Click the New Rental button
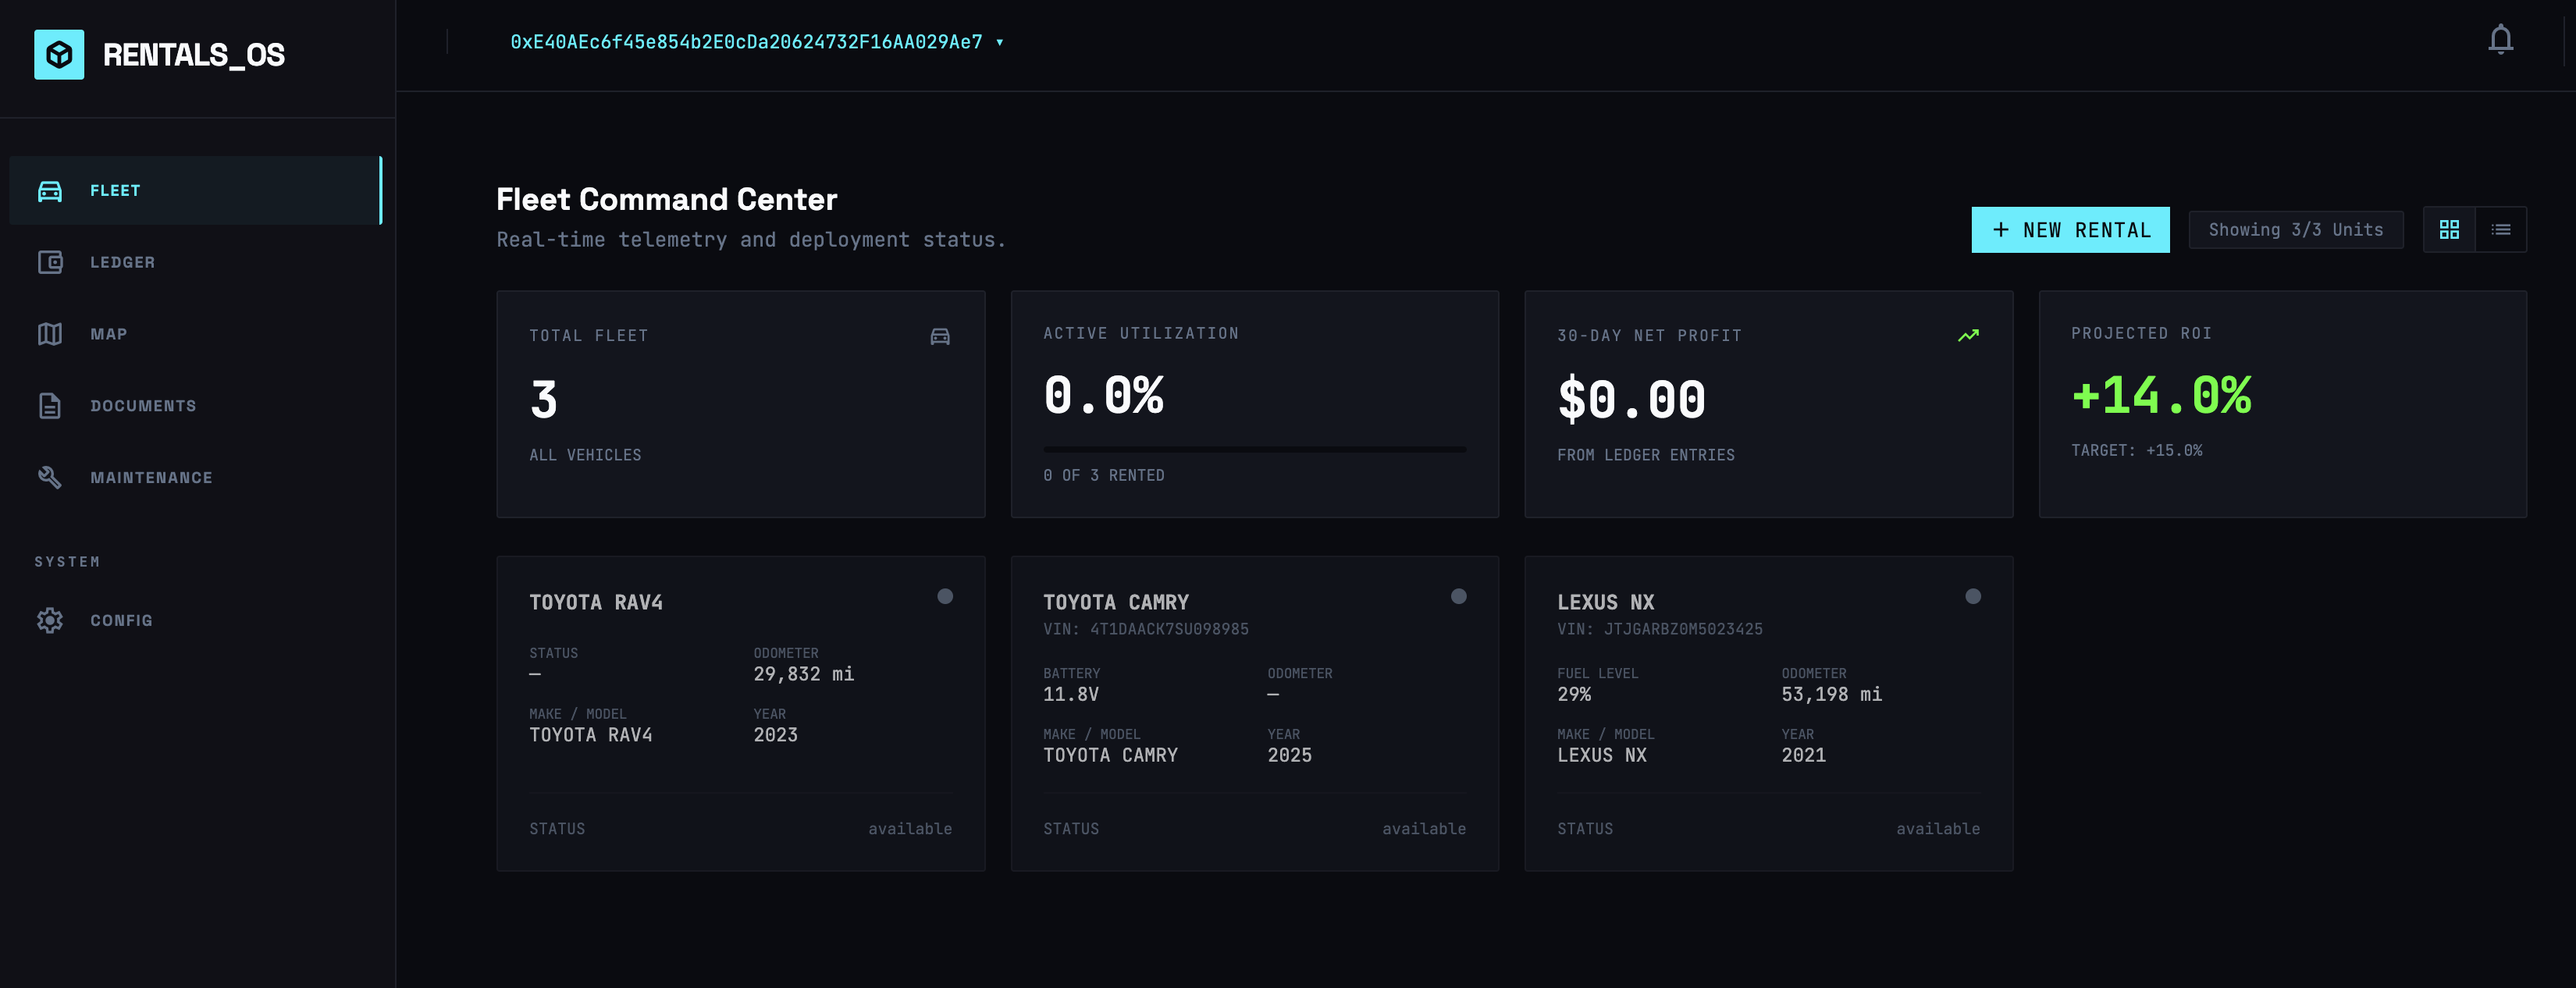Image resolution: width=2576 pixels, height=988 pixels. click(2070, 230)
